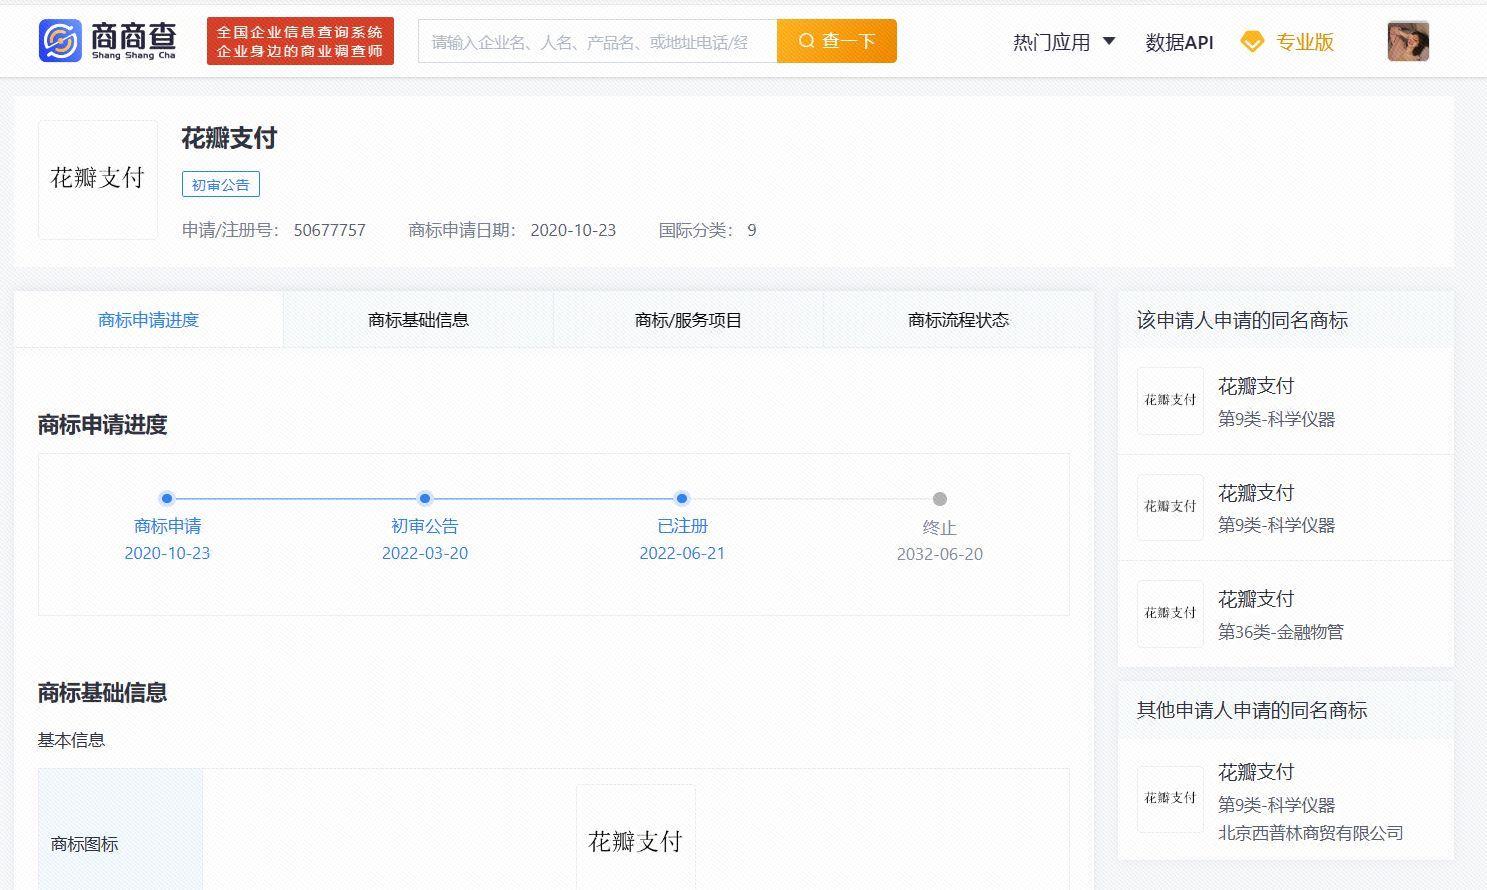Click the 2032-06-20 termination date
The width and height of the screenshot is (1487, 890).
(x=940, y=555)
